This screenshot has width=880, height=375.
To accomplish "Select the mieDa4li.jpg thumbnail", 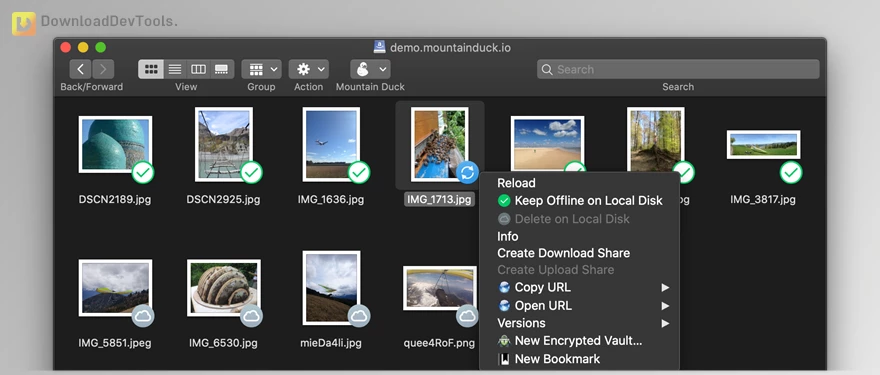I will click(331, 288).
